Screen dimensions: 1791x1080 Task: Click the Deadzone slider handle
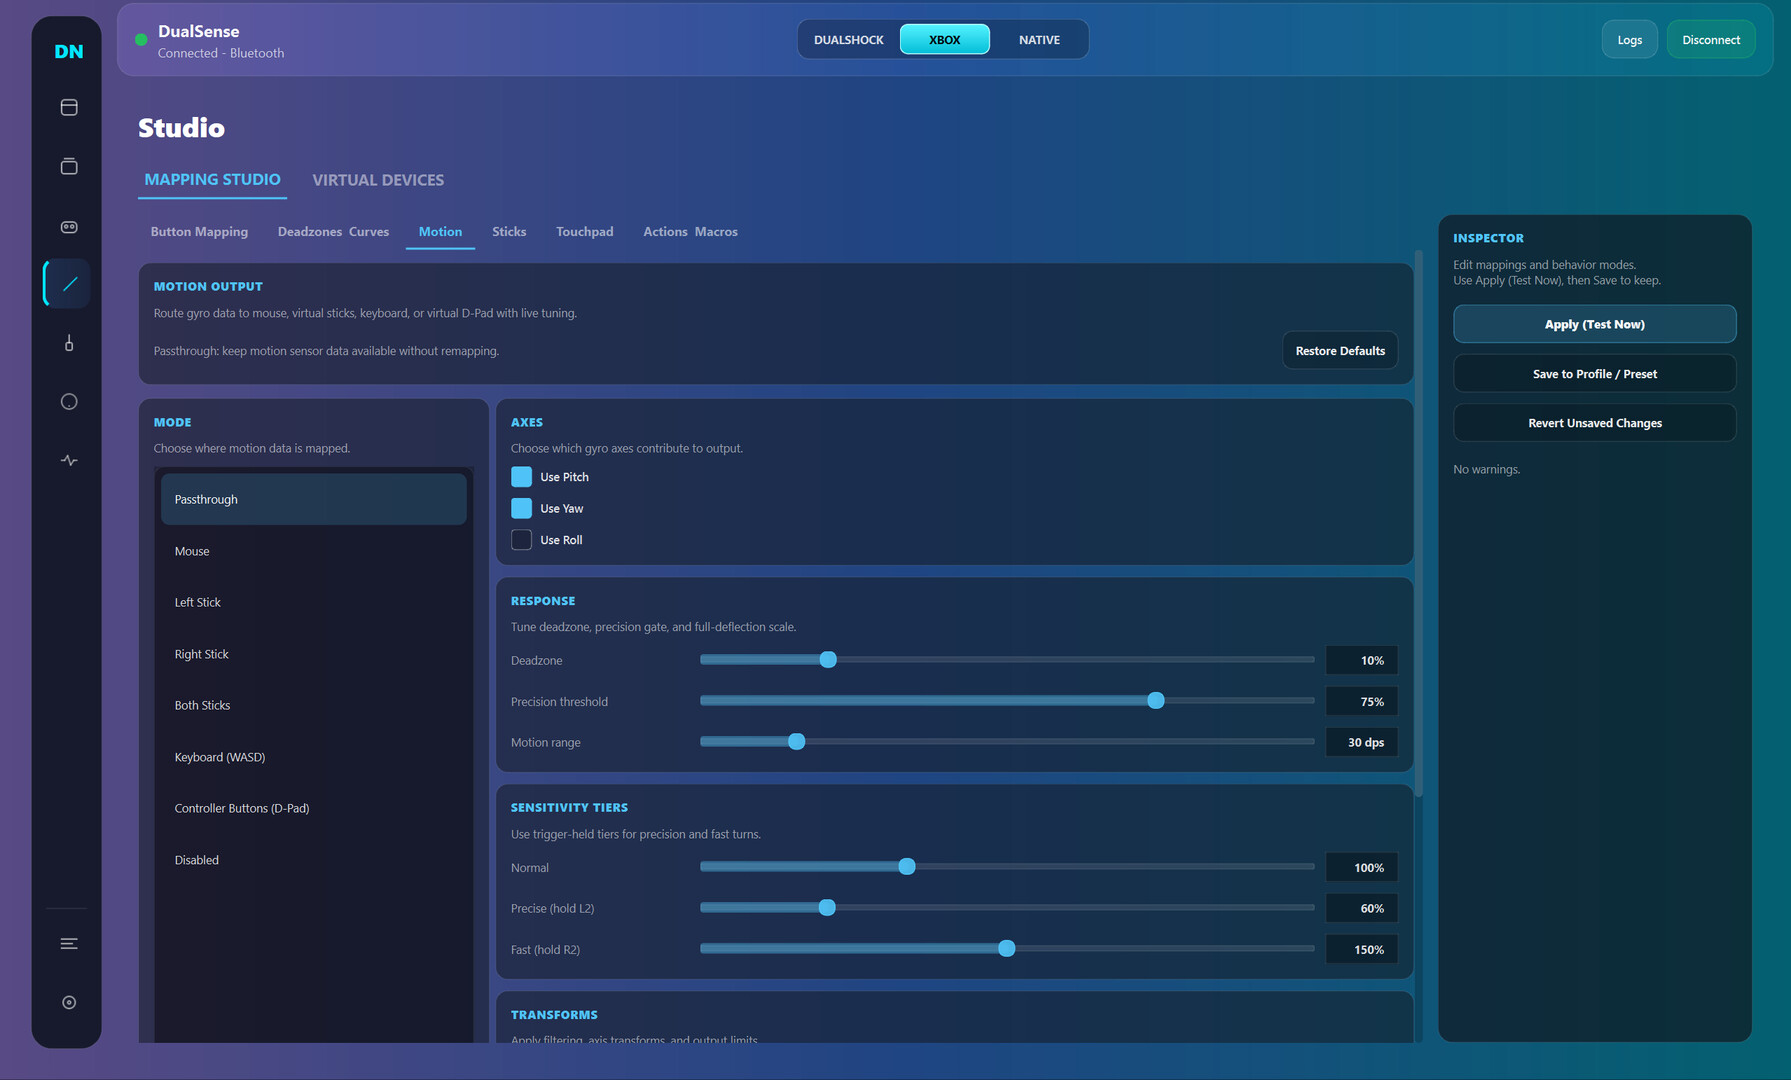tap(828, 660)
